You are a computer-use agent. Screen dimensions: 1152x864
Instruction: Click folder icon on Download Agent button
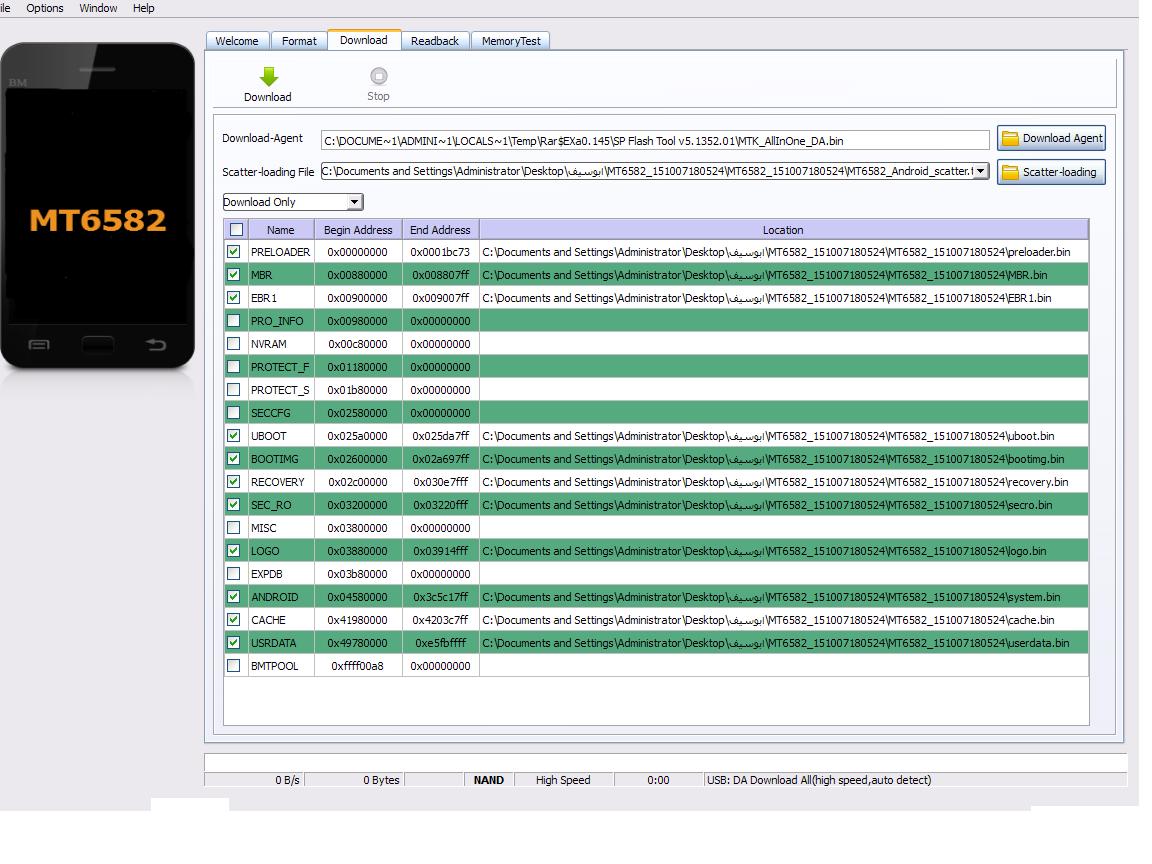click(x=1010, y=138)
